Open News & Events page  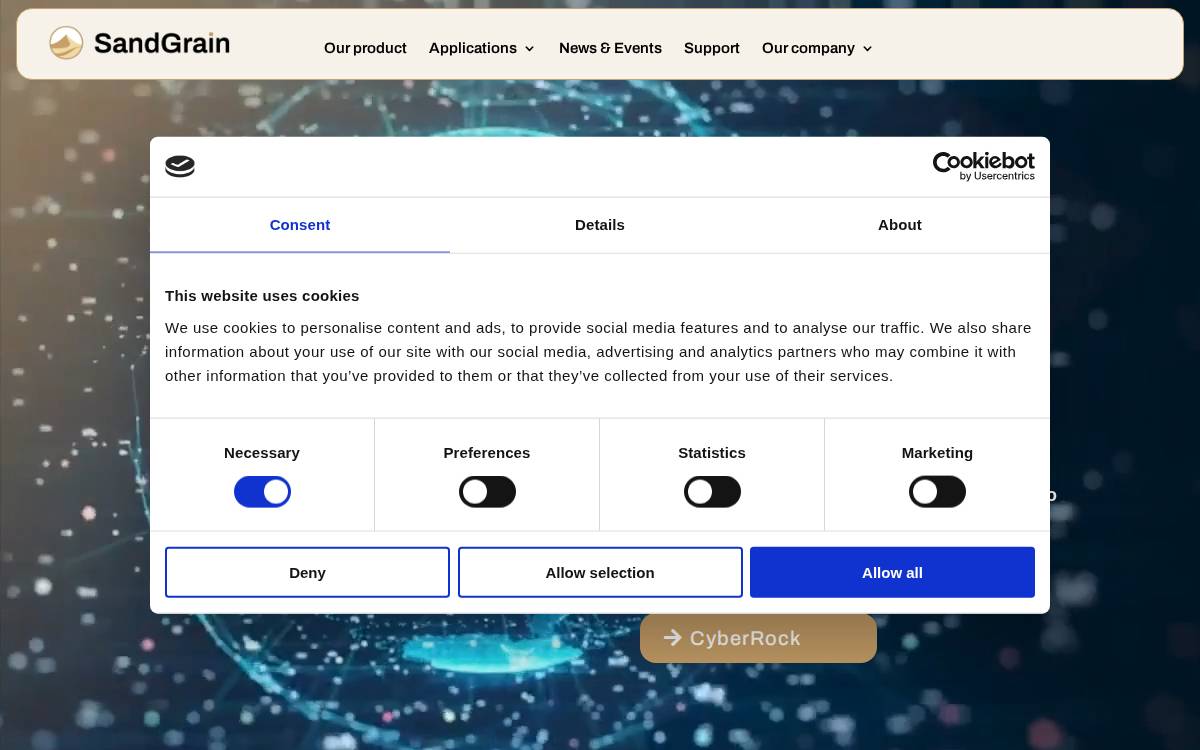pyautogui.click(x=610, y=48)
